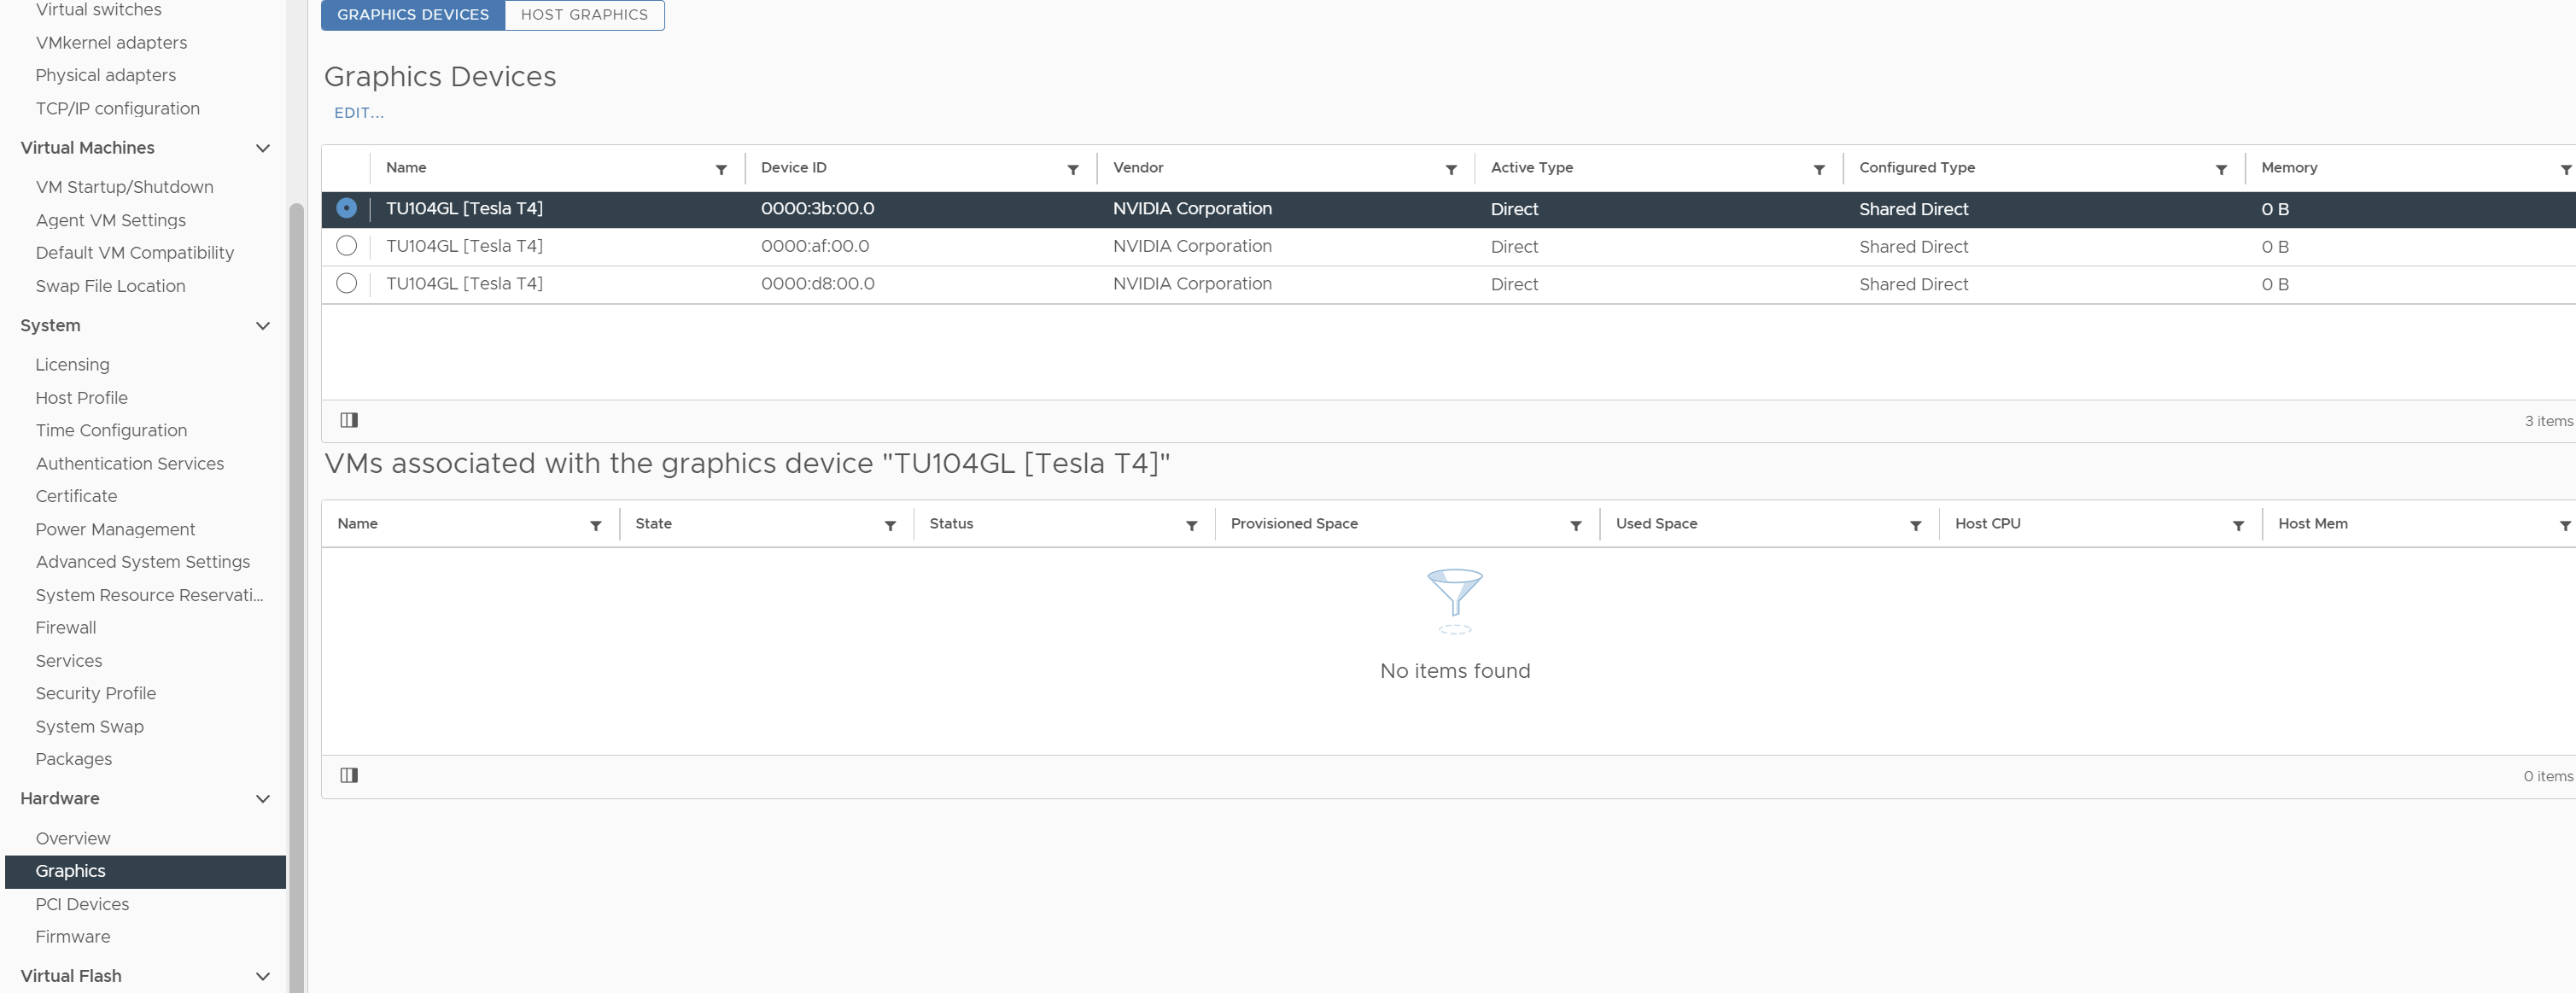
Task: Click the EDIT link under Graphics Devices
Action: 358,112
